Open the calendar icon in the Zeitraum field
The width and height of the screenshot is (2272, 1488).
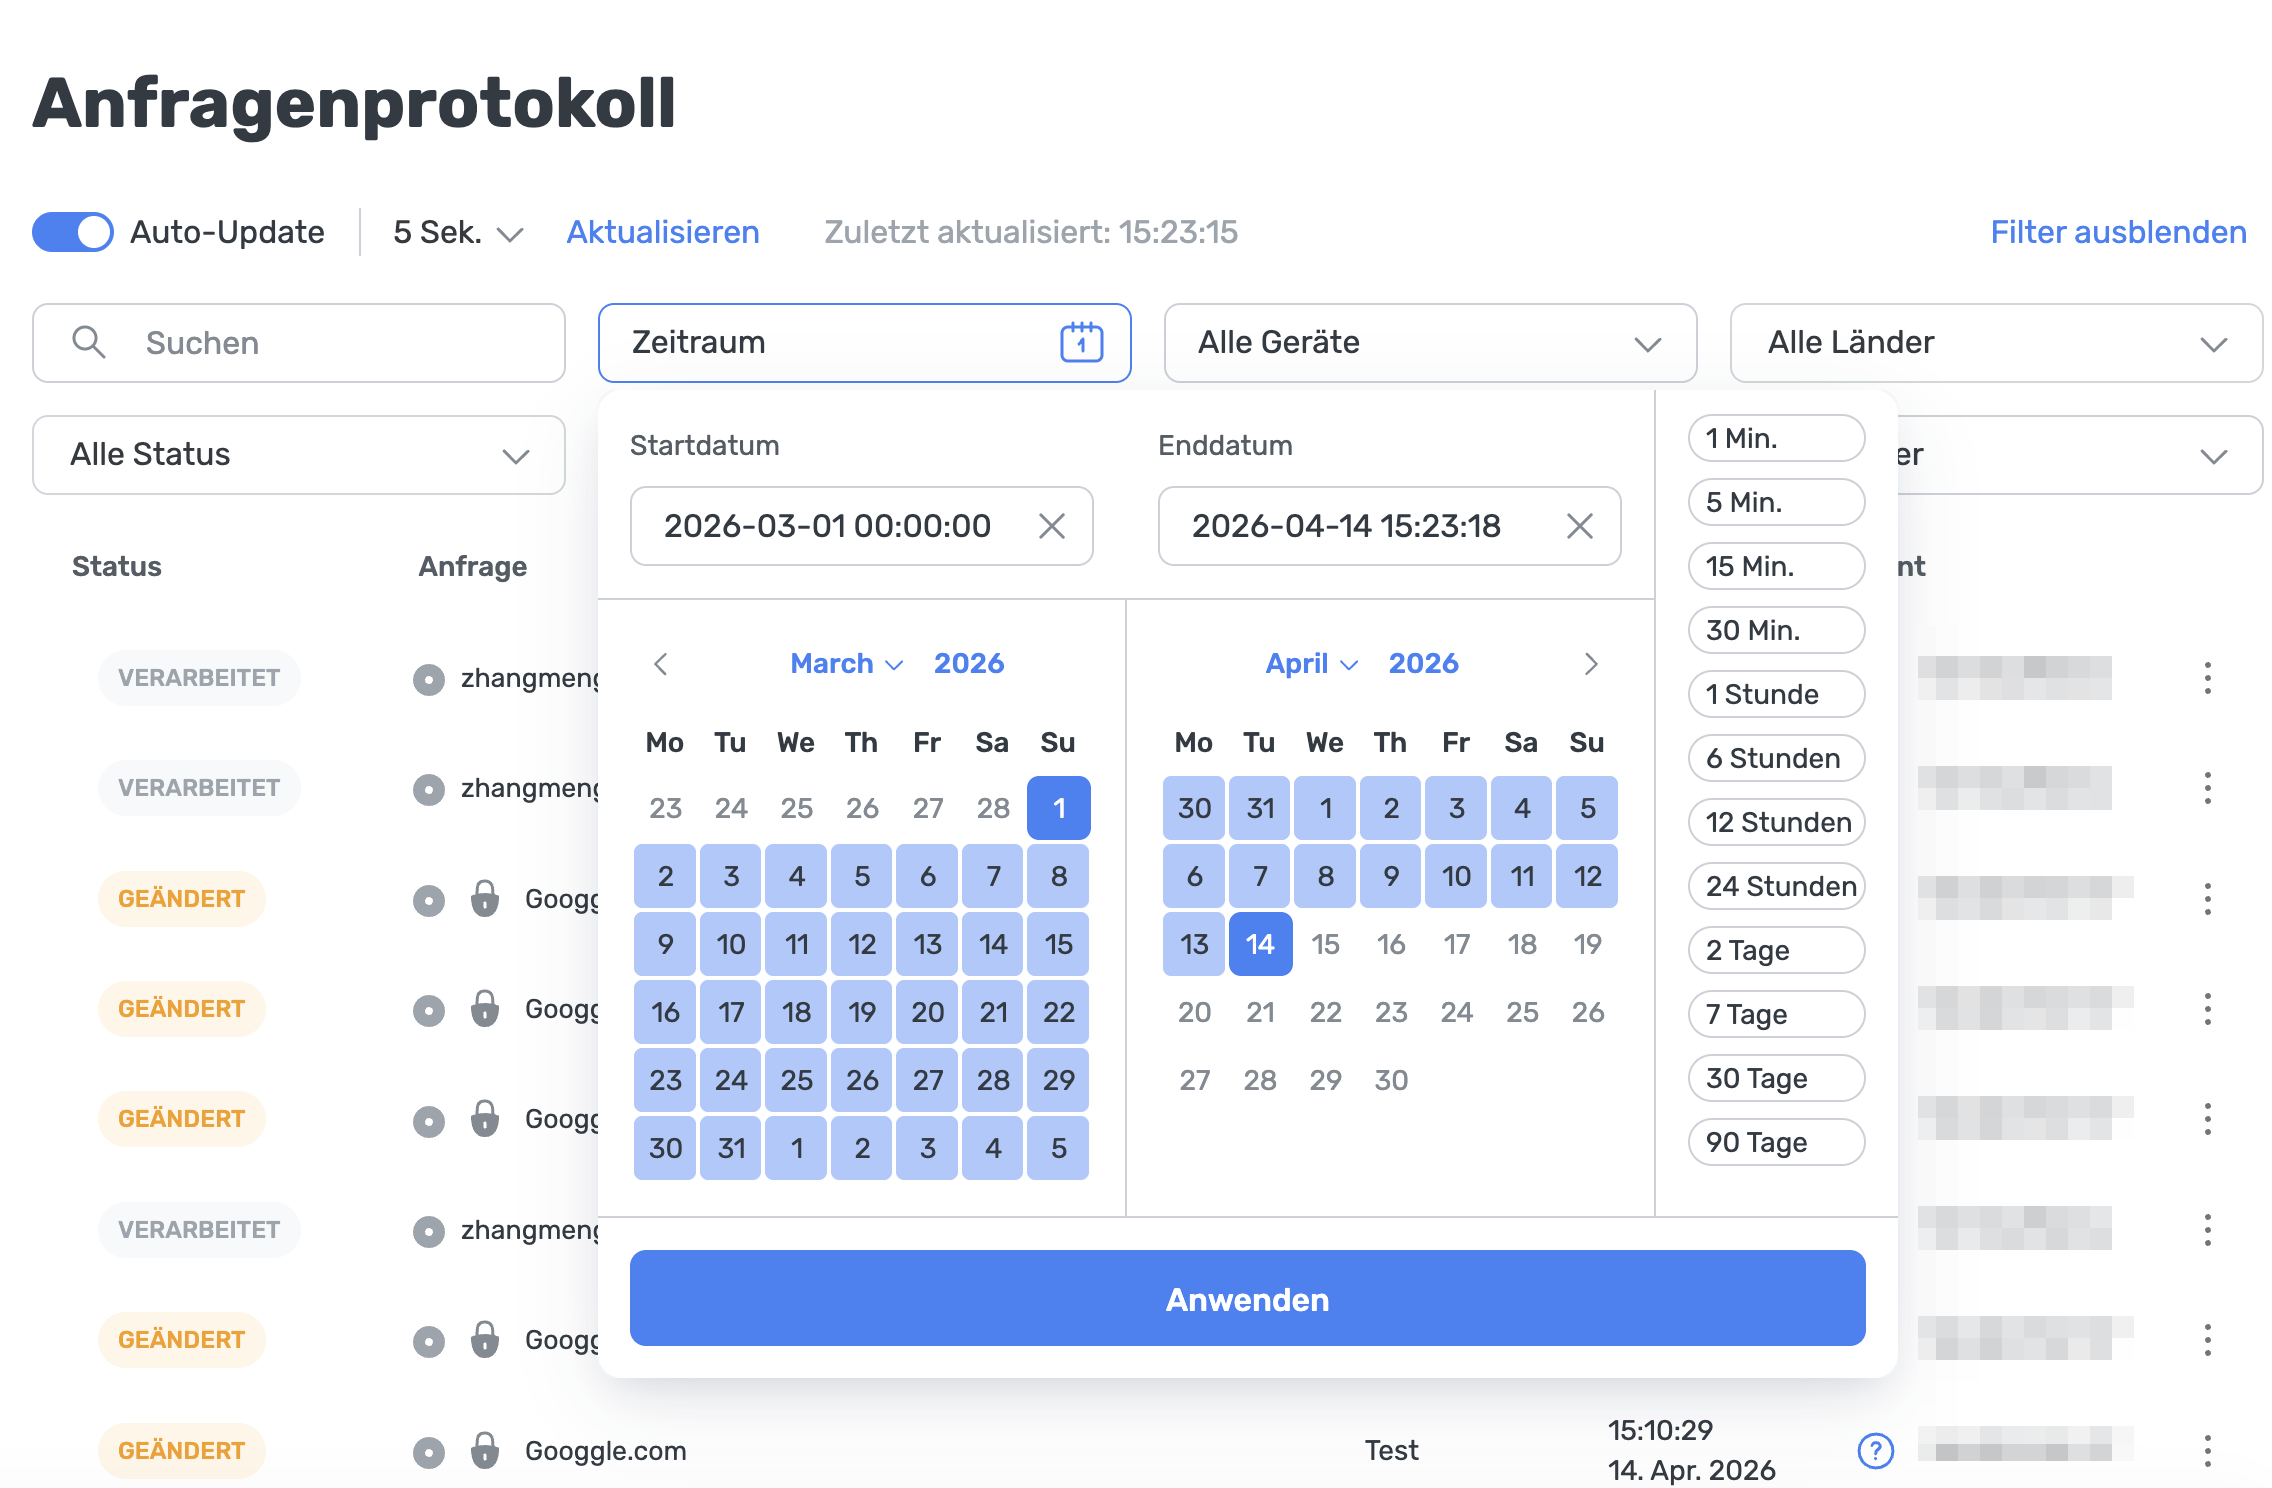[1081, 342]
